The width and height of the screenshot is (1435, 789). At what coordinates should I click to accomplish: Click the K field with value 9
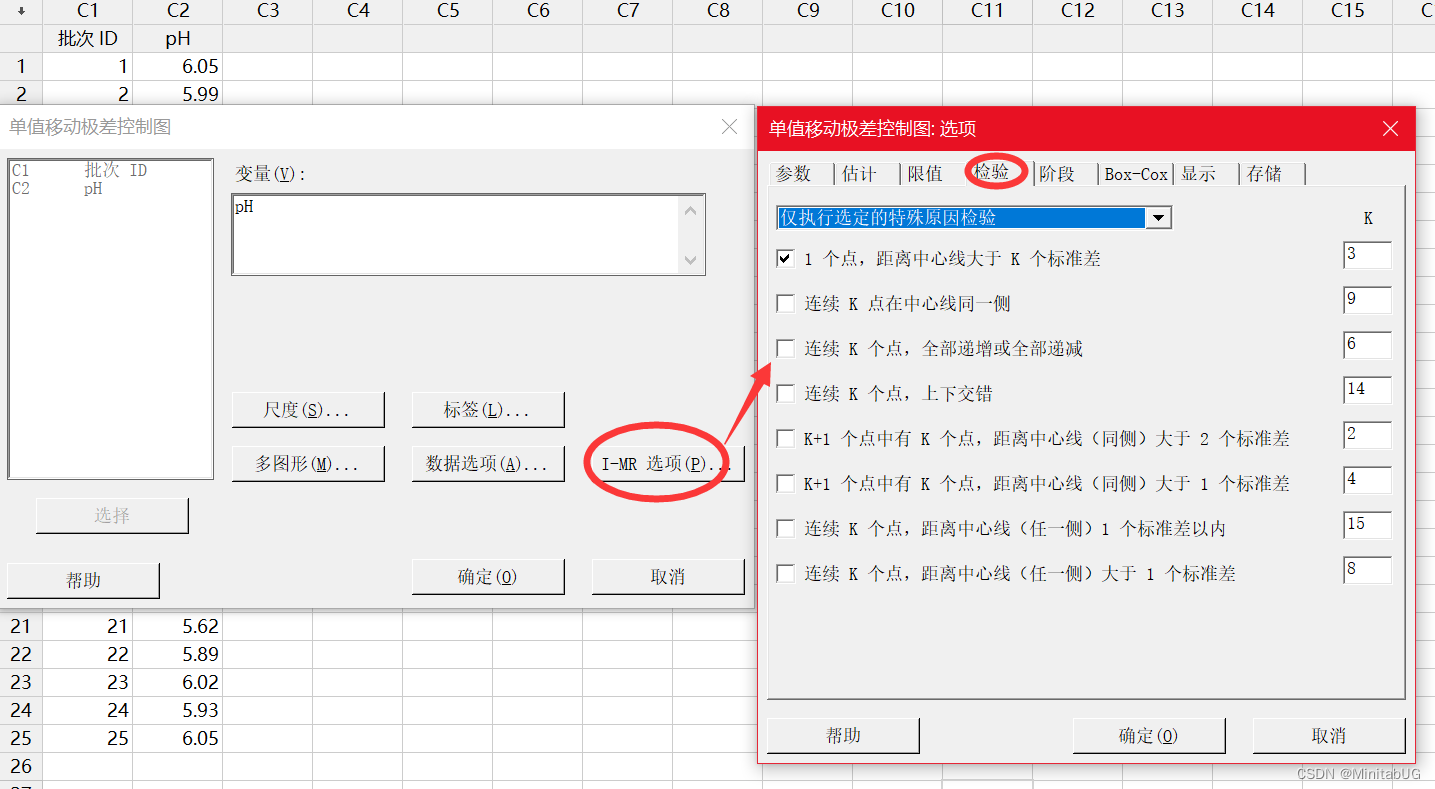1367,300
